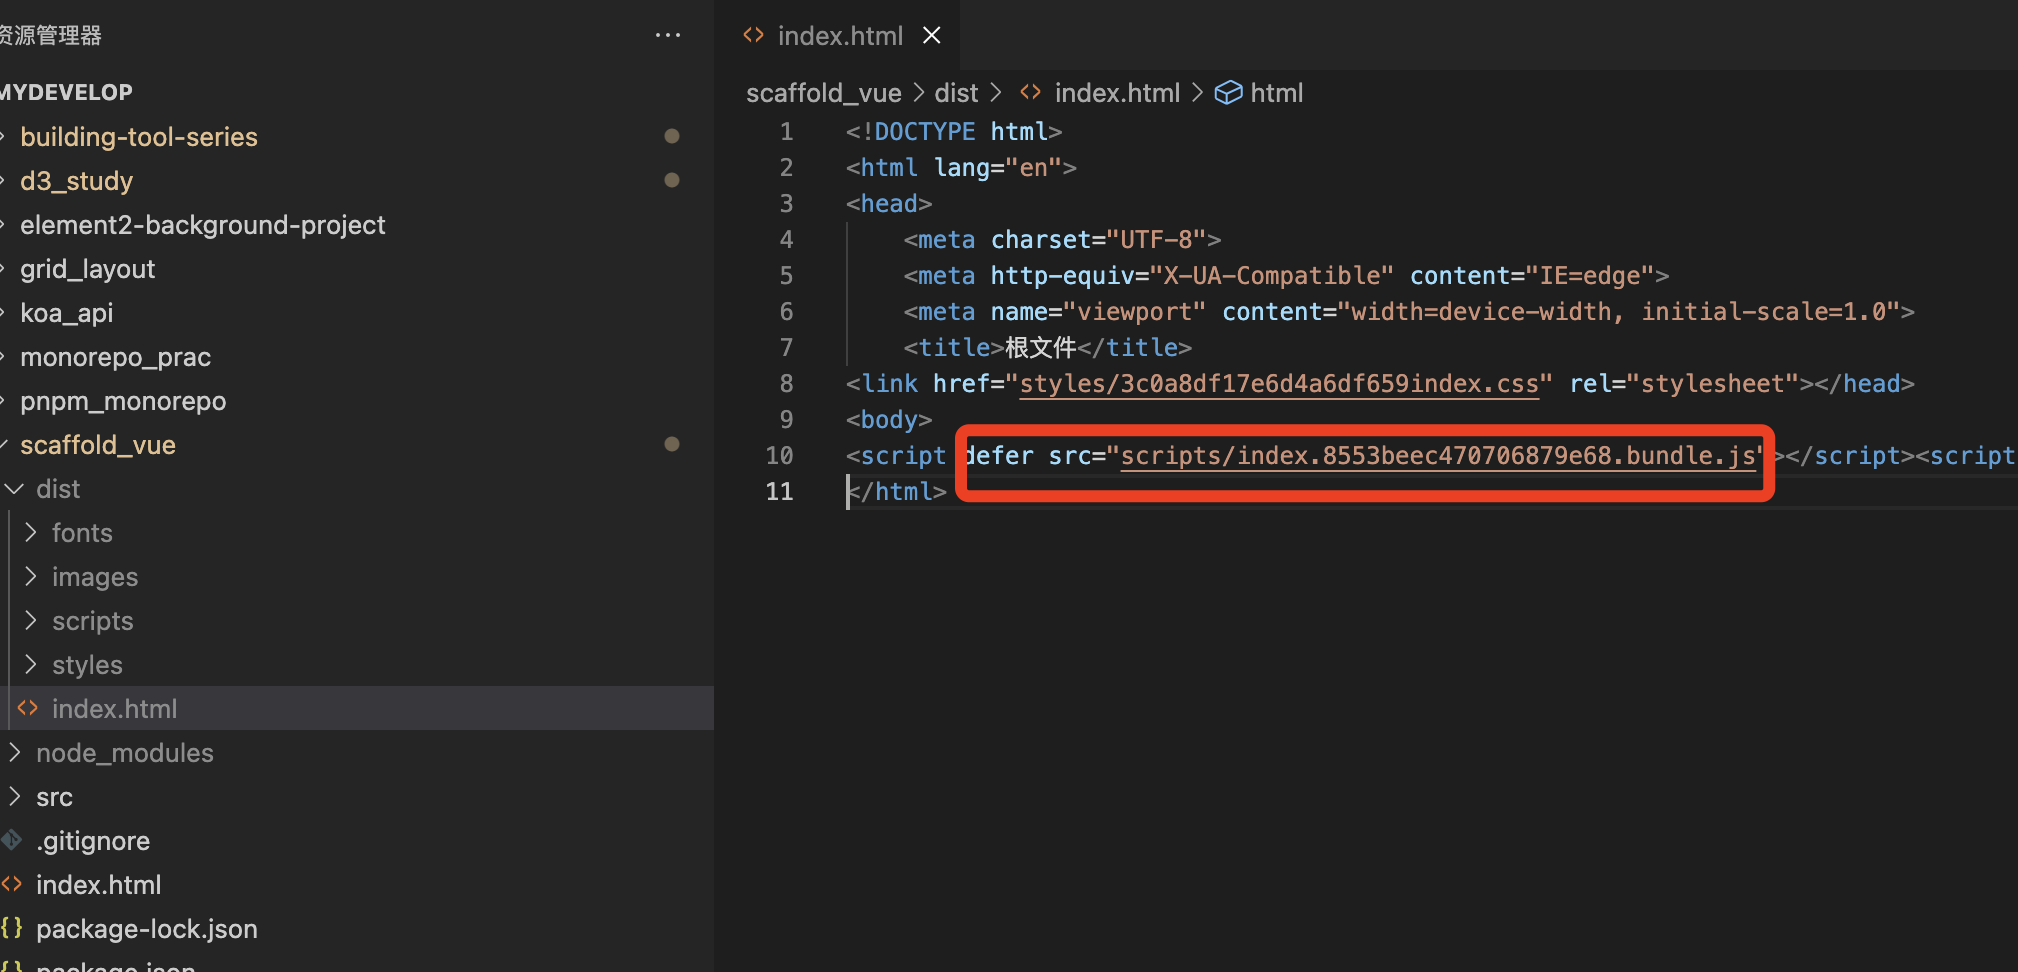Click the git icon beside .gitignore
This screenshot has width=2018, height=972.
coord(11,840)
